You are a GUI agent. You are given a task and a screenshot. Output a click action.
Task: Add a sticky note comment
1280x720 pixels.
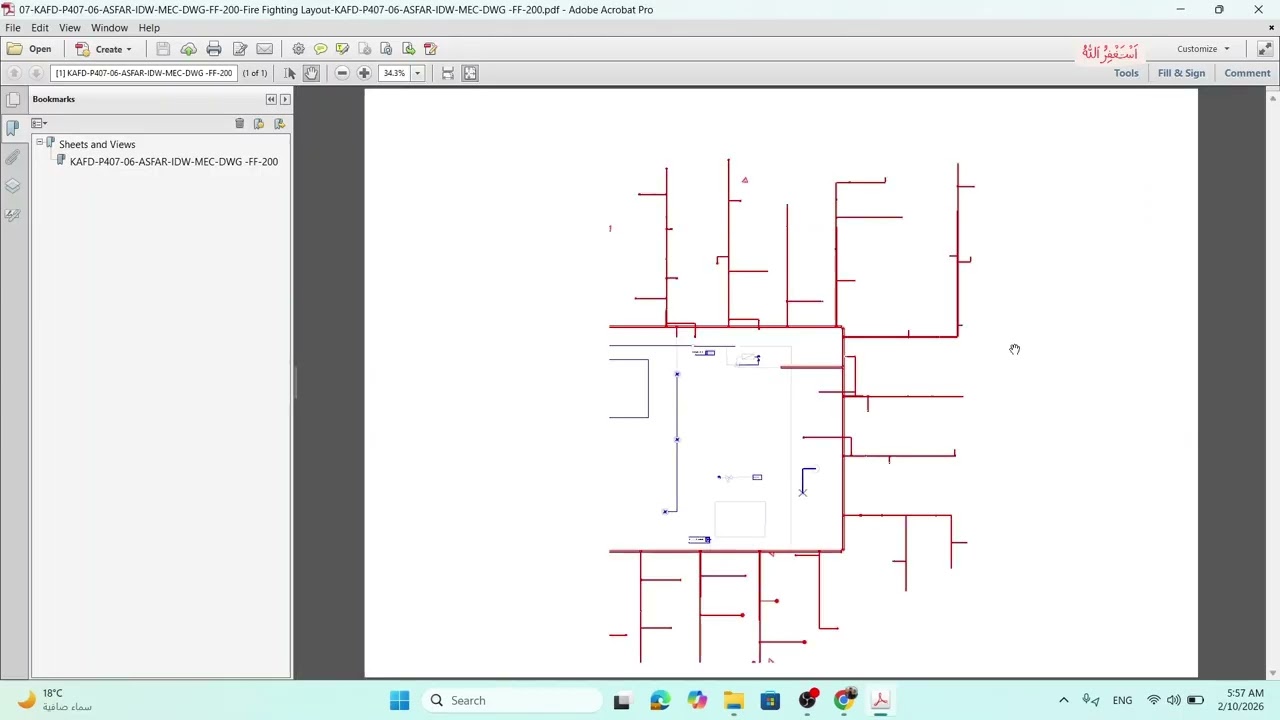click(320, 49)
